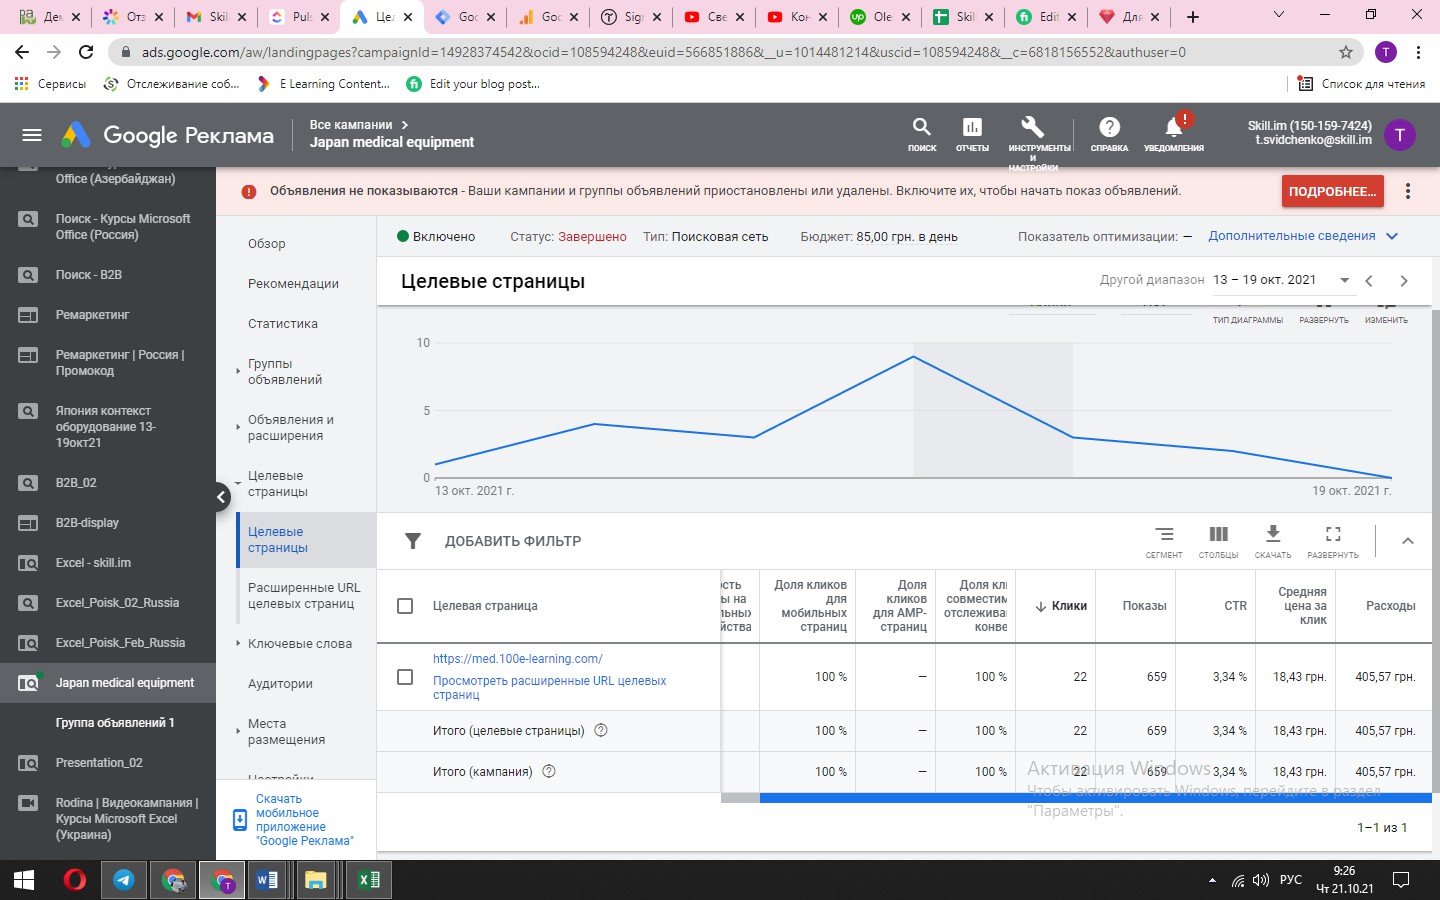
Task: Open the Search magnifier icon in header
Action: [921, 127]
